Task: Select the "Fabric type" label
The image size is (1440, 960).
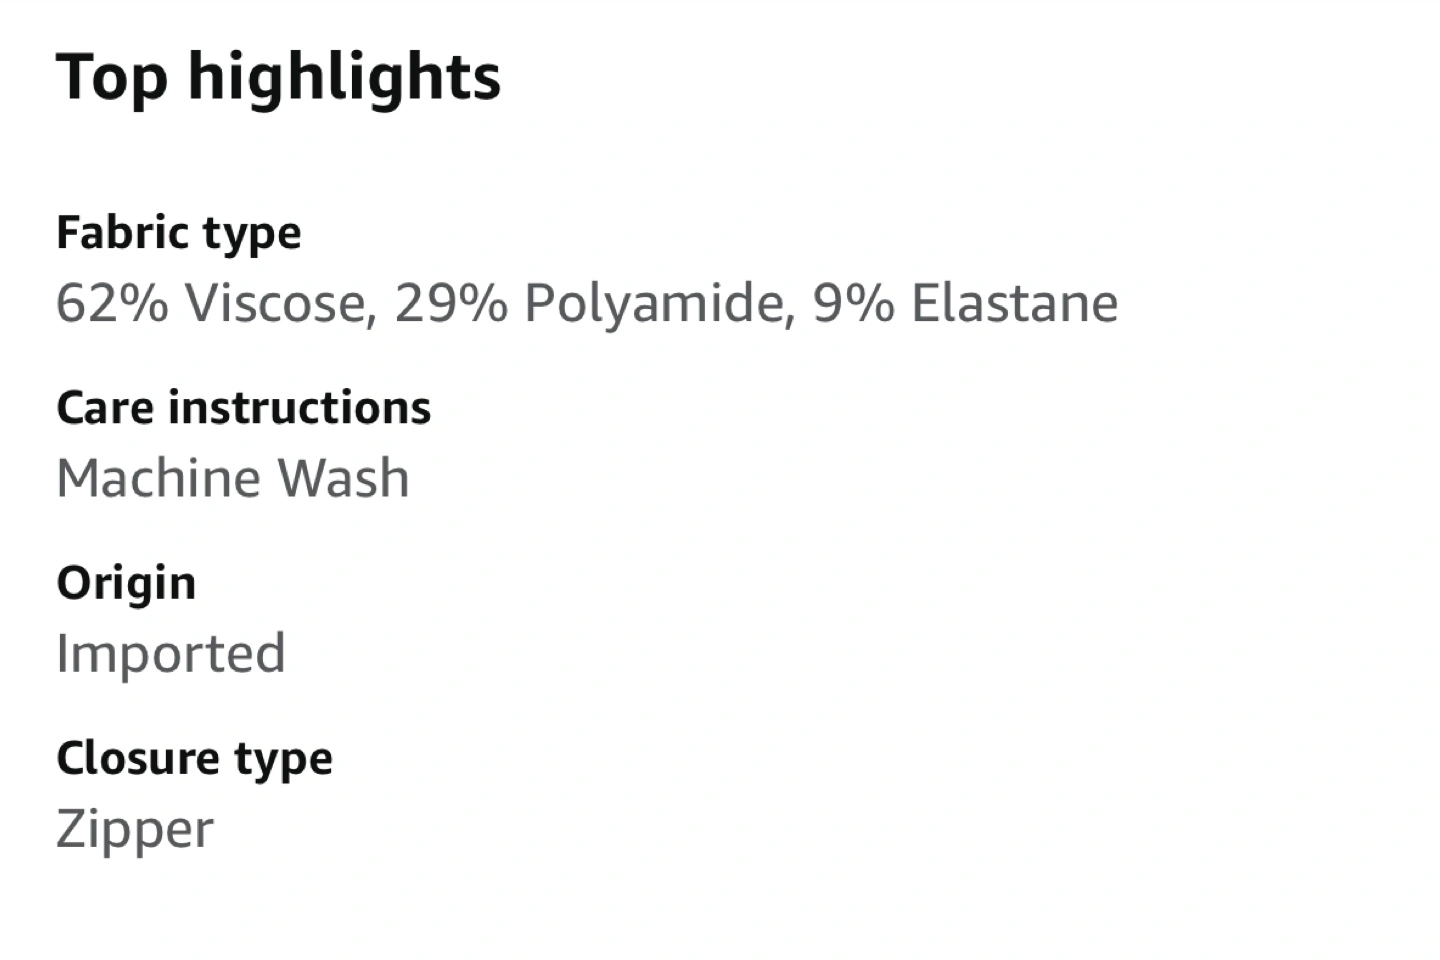Action: tap(178, 233)
